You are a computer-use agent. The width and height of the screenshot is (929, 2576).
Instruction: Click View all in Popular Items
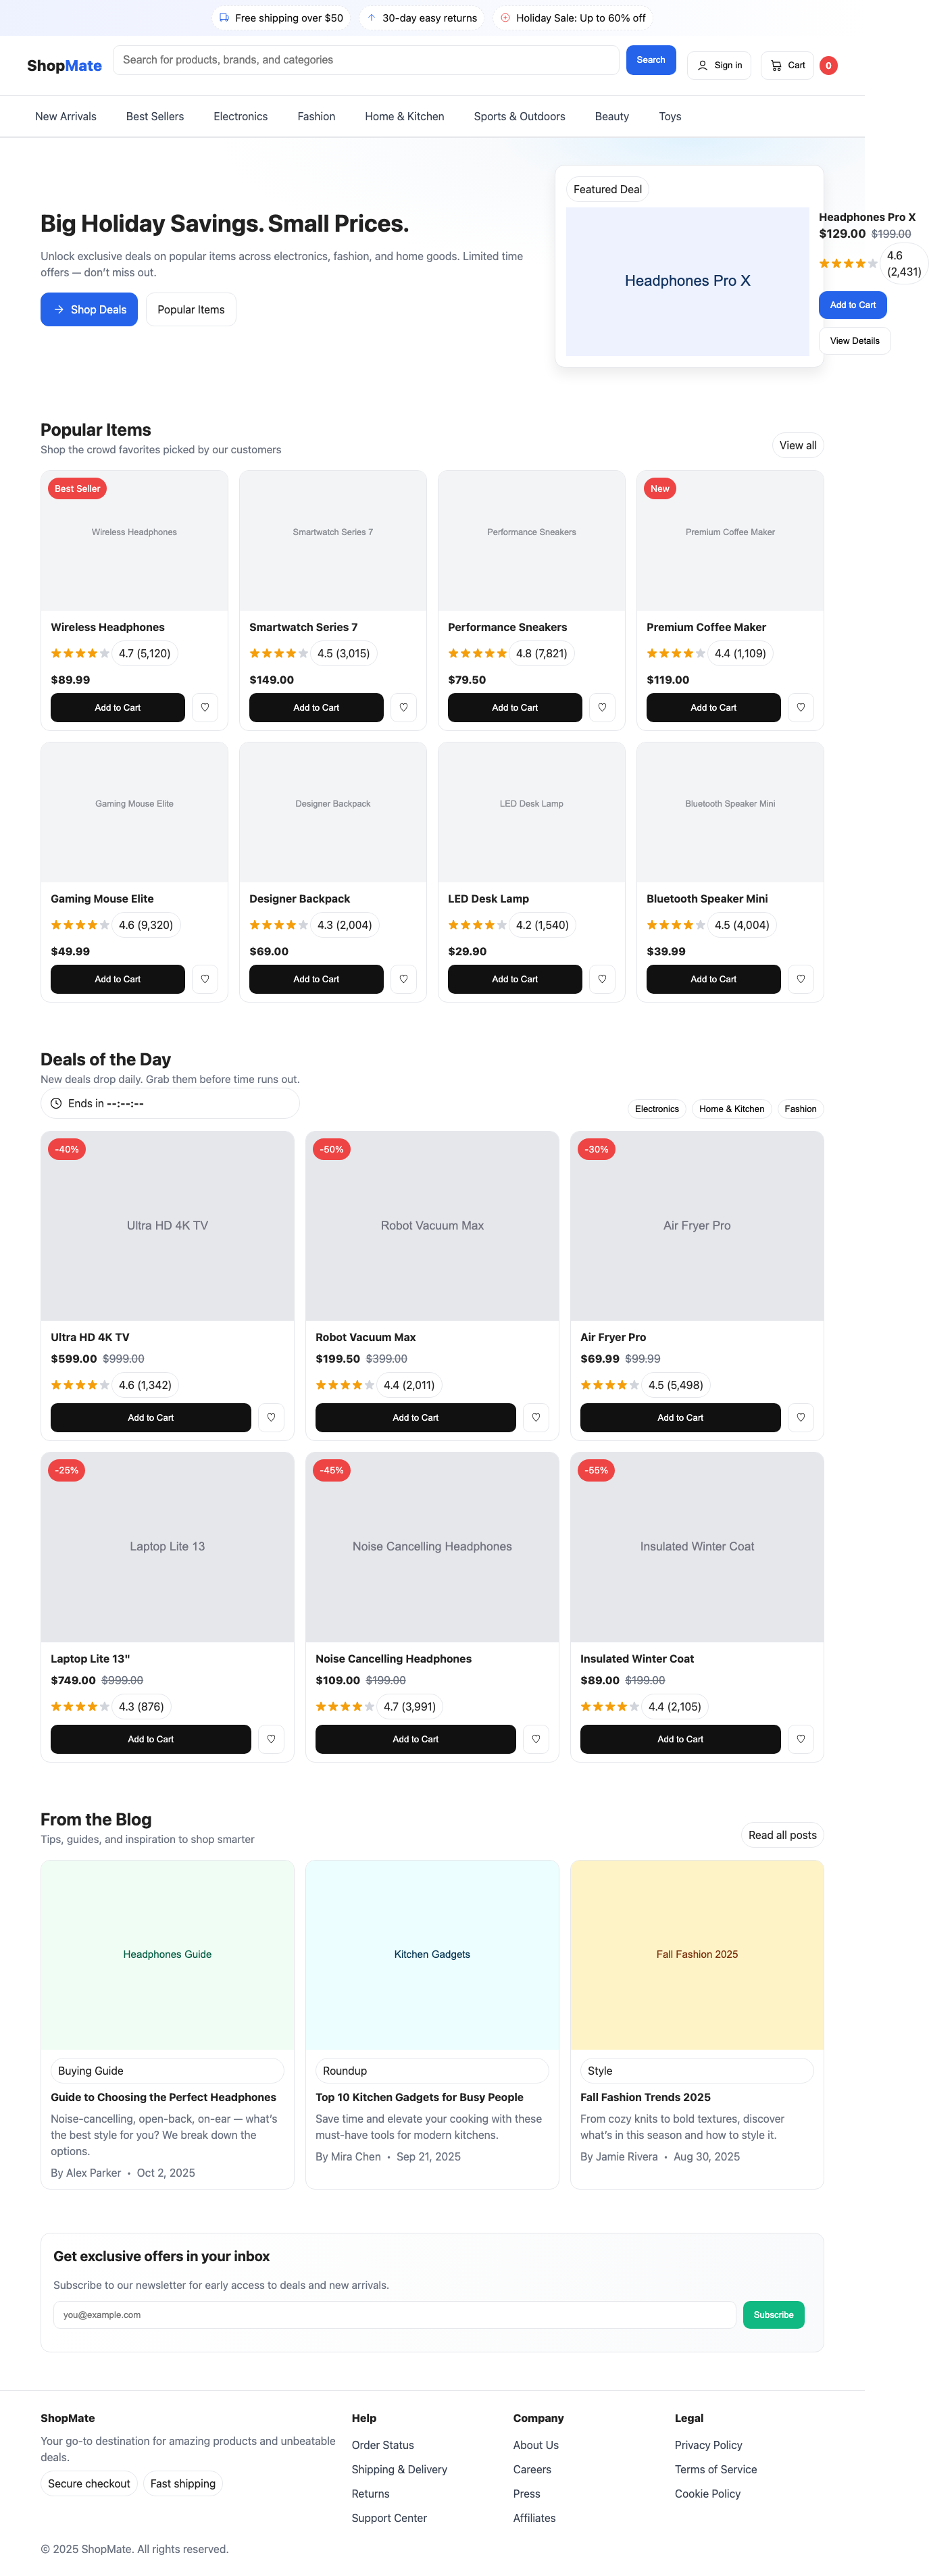pos(797,445)
